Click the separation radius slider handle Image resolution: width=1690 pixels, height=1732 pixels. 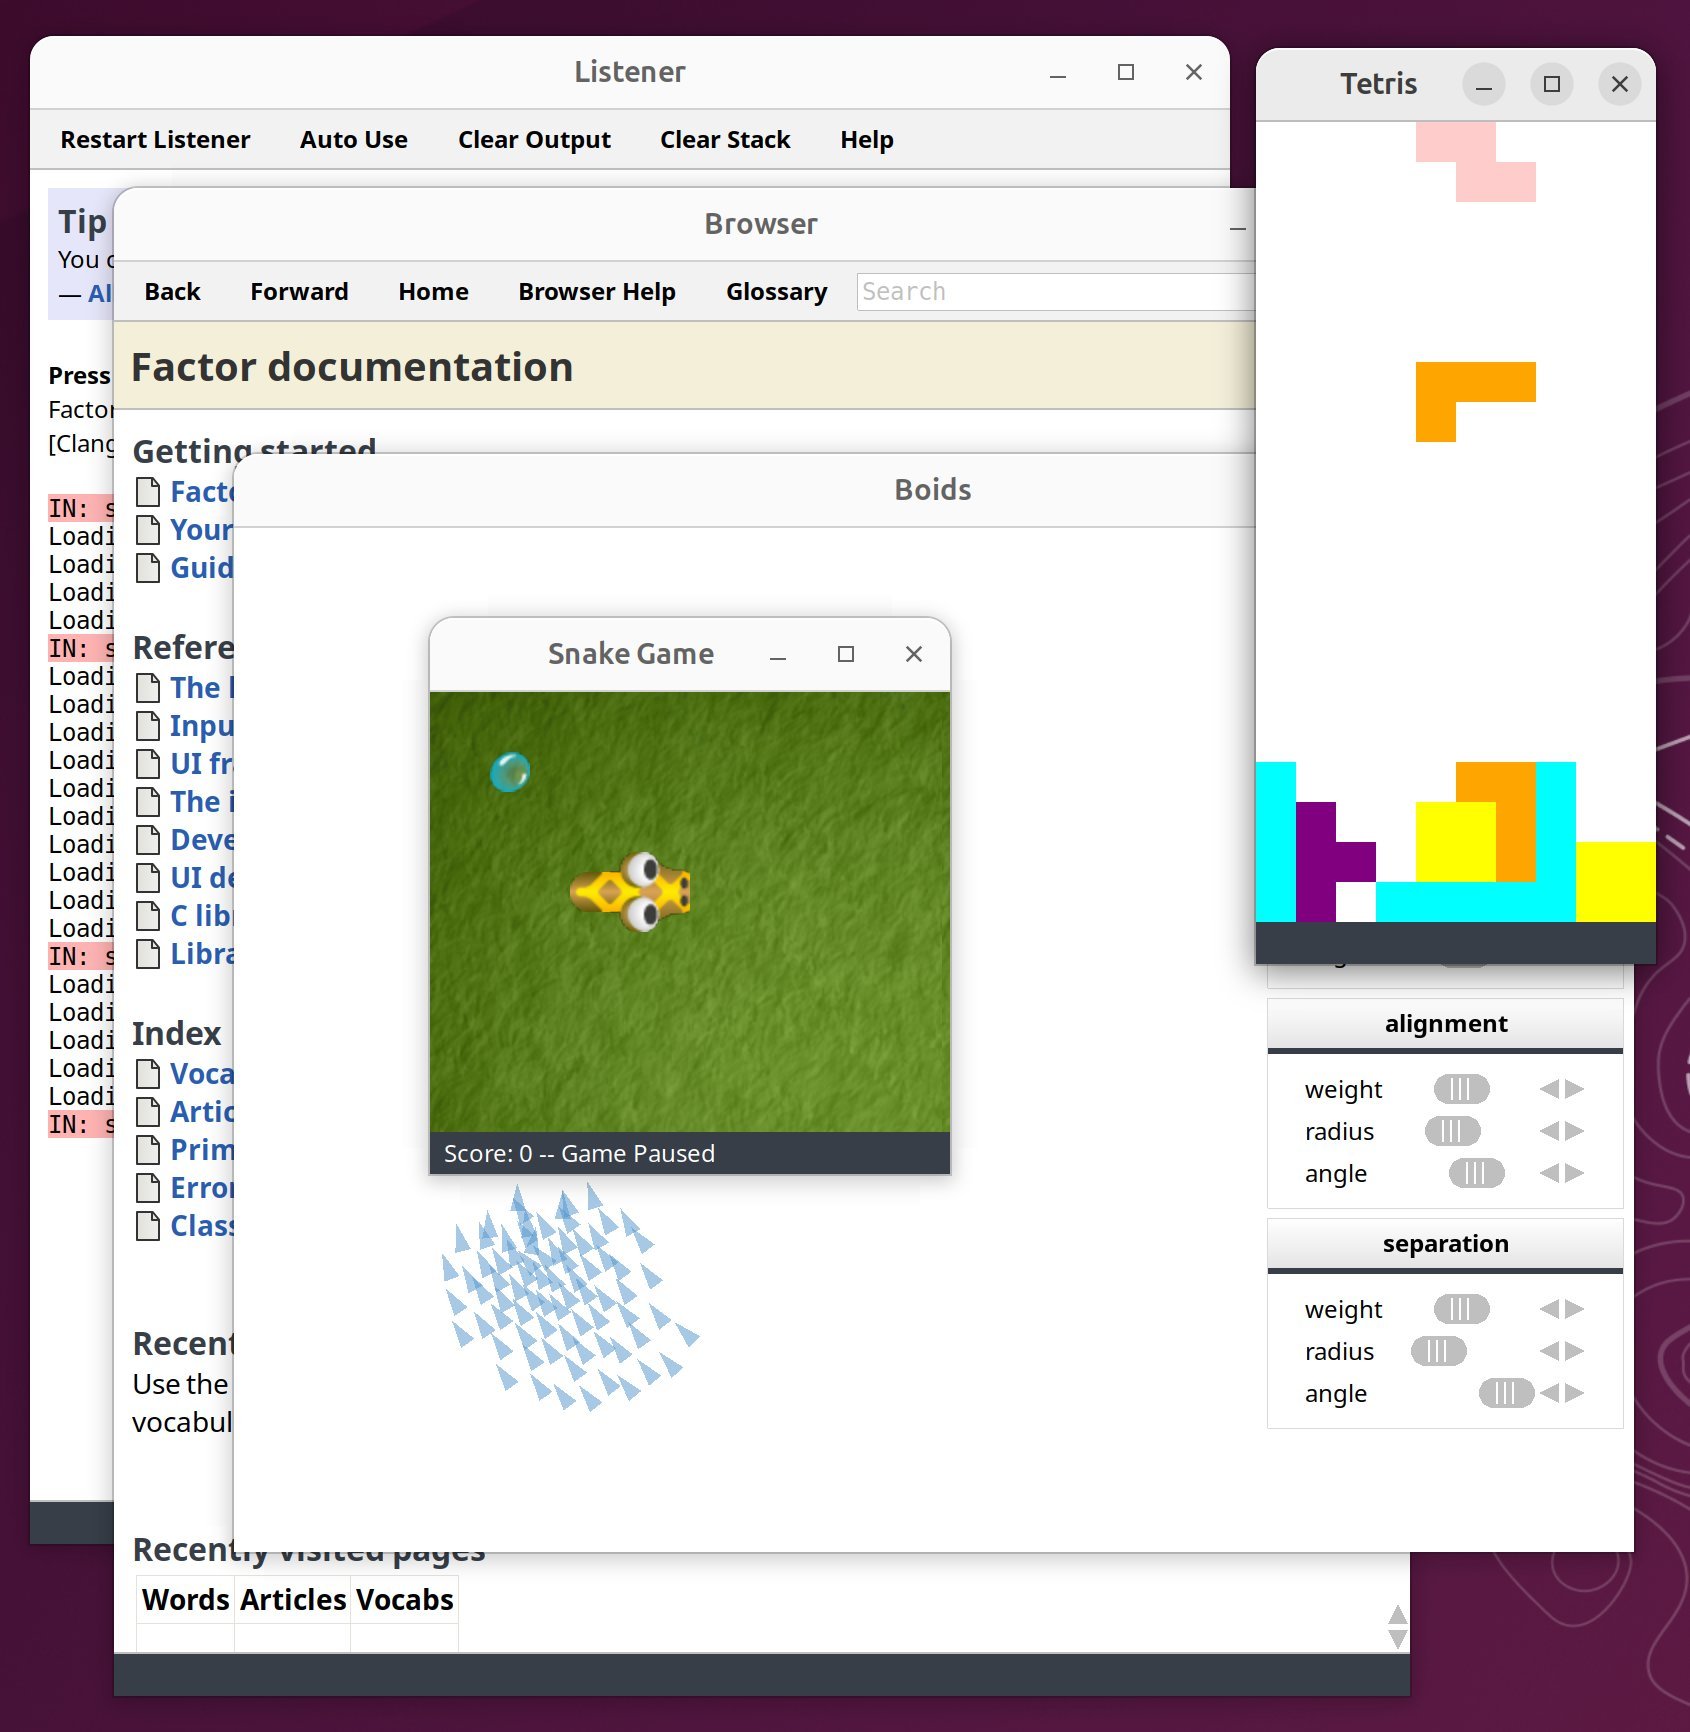tap(1438, 1351)
